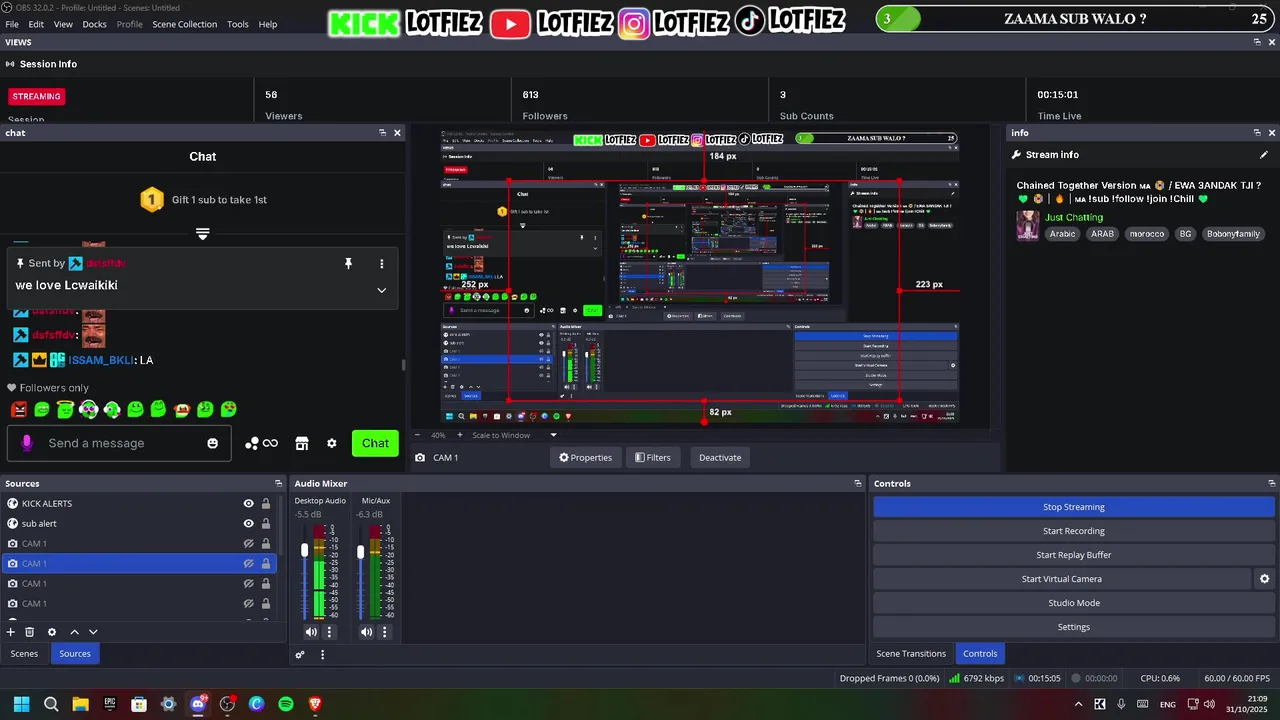Screen dimensions: 1280x720
Task: Zoom out preview with minus control
Action: coord(418,435)
